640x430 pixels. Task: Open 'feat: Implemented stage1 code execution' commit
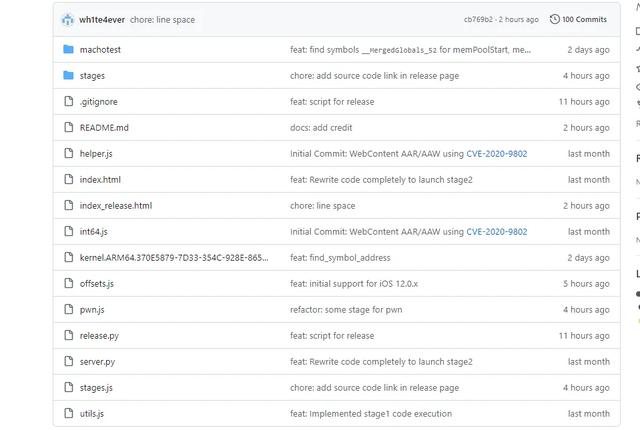click(x=371, y=414)
